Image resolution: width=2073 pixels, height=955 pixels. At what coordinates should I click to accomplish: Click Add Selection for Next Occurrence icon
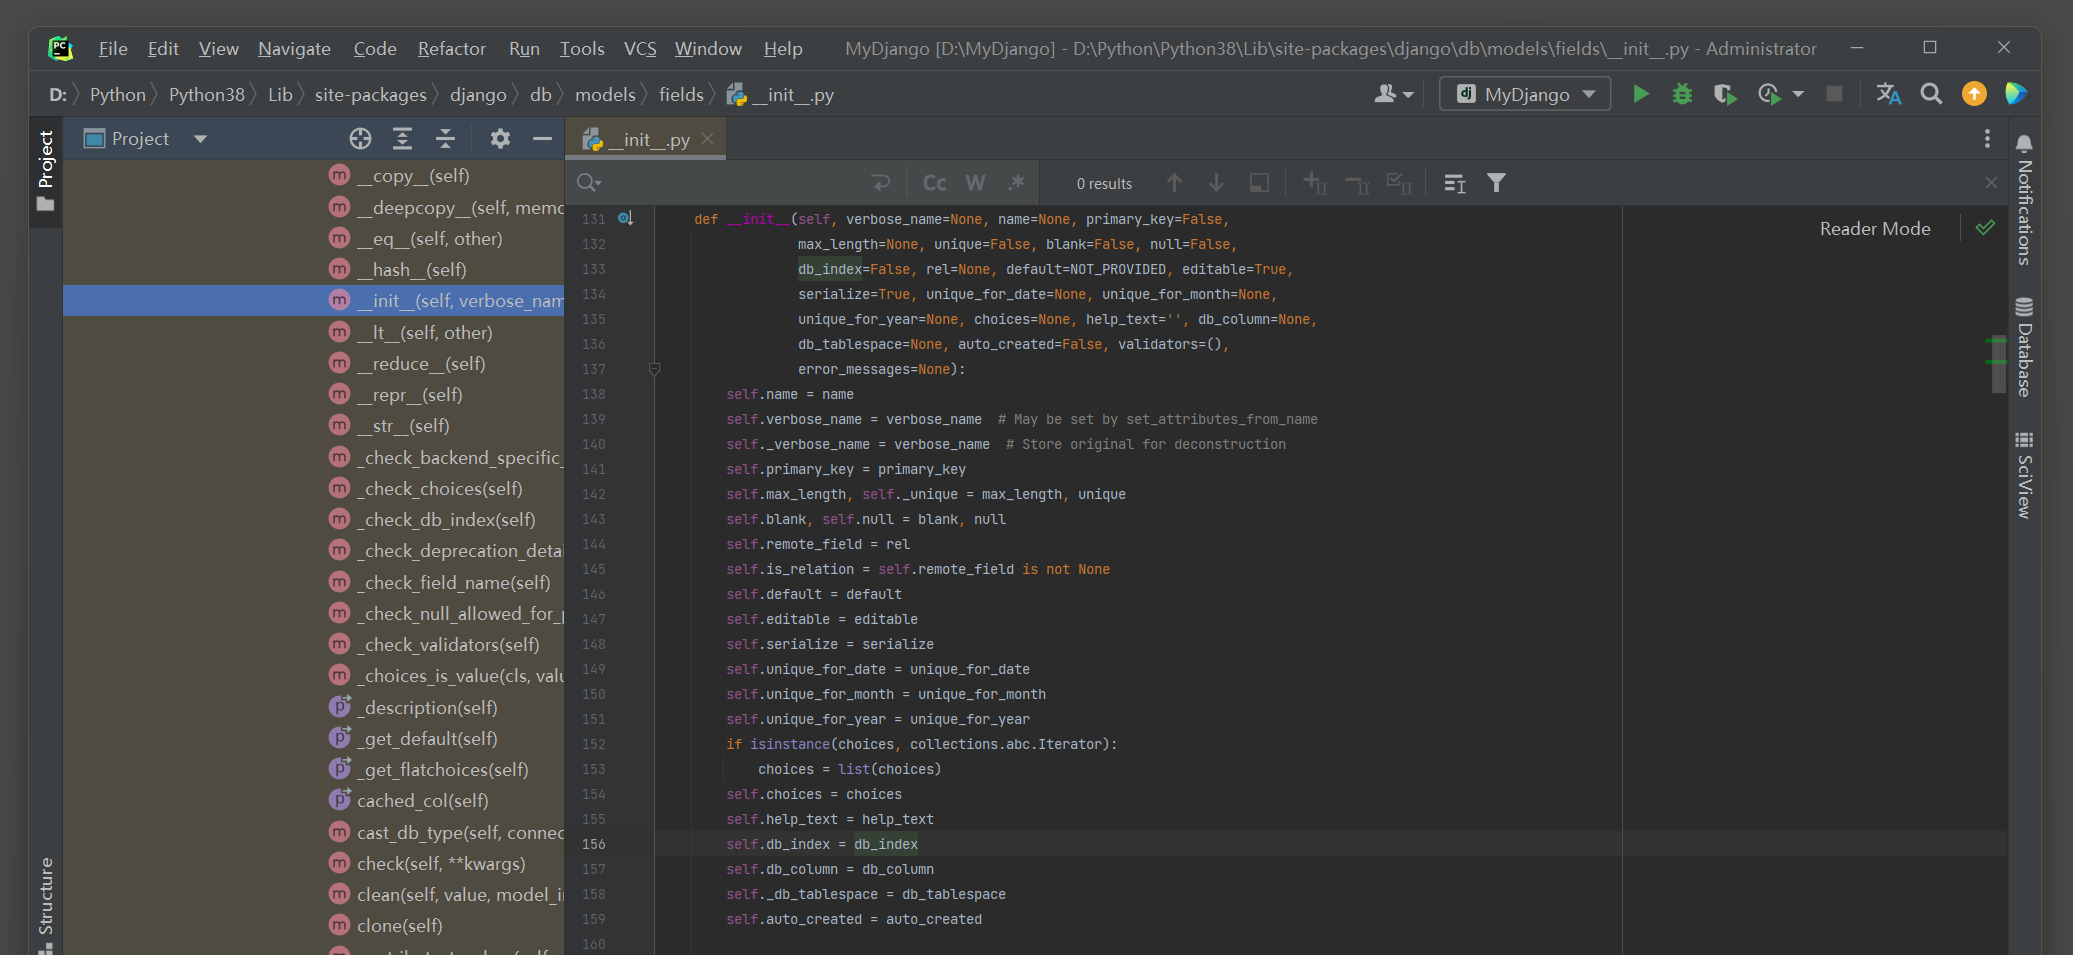1315,183
